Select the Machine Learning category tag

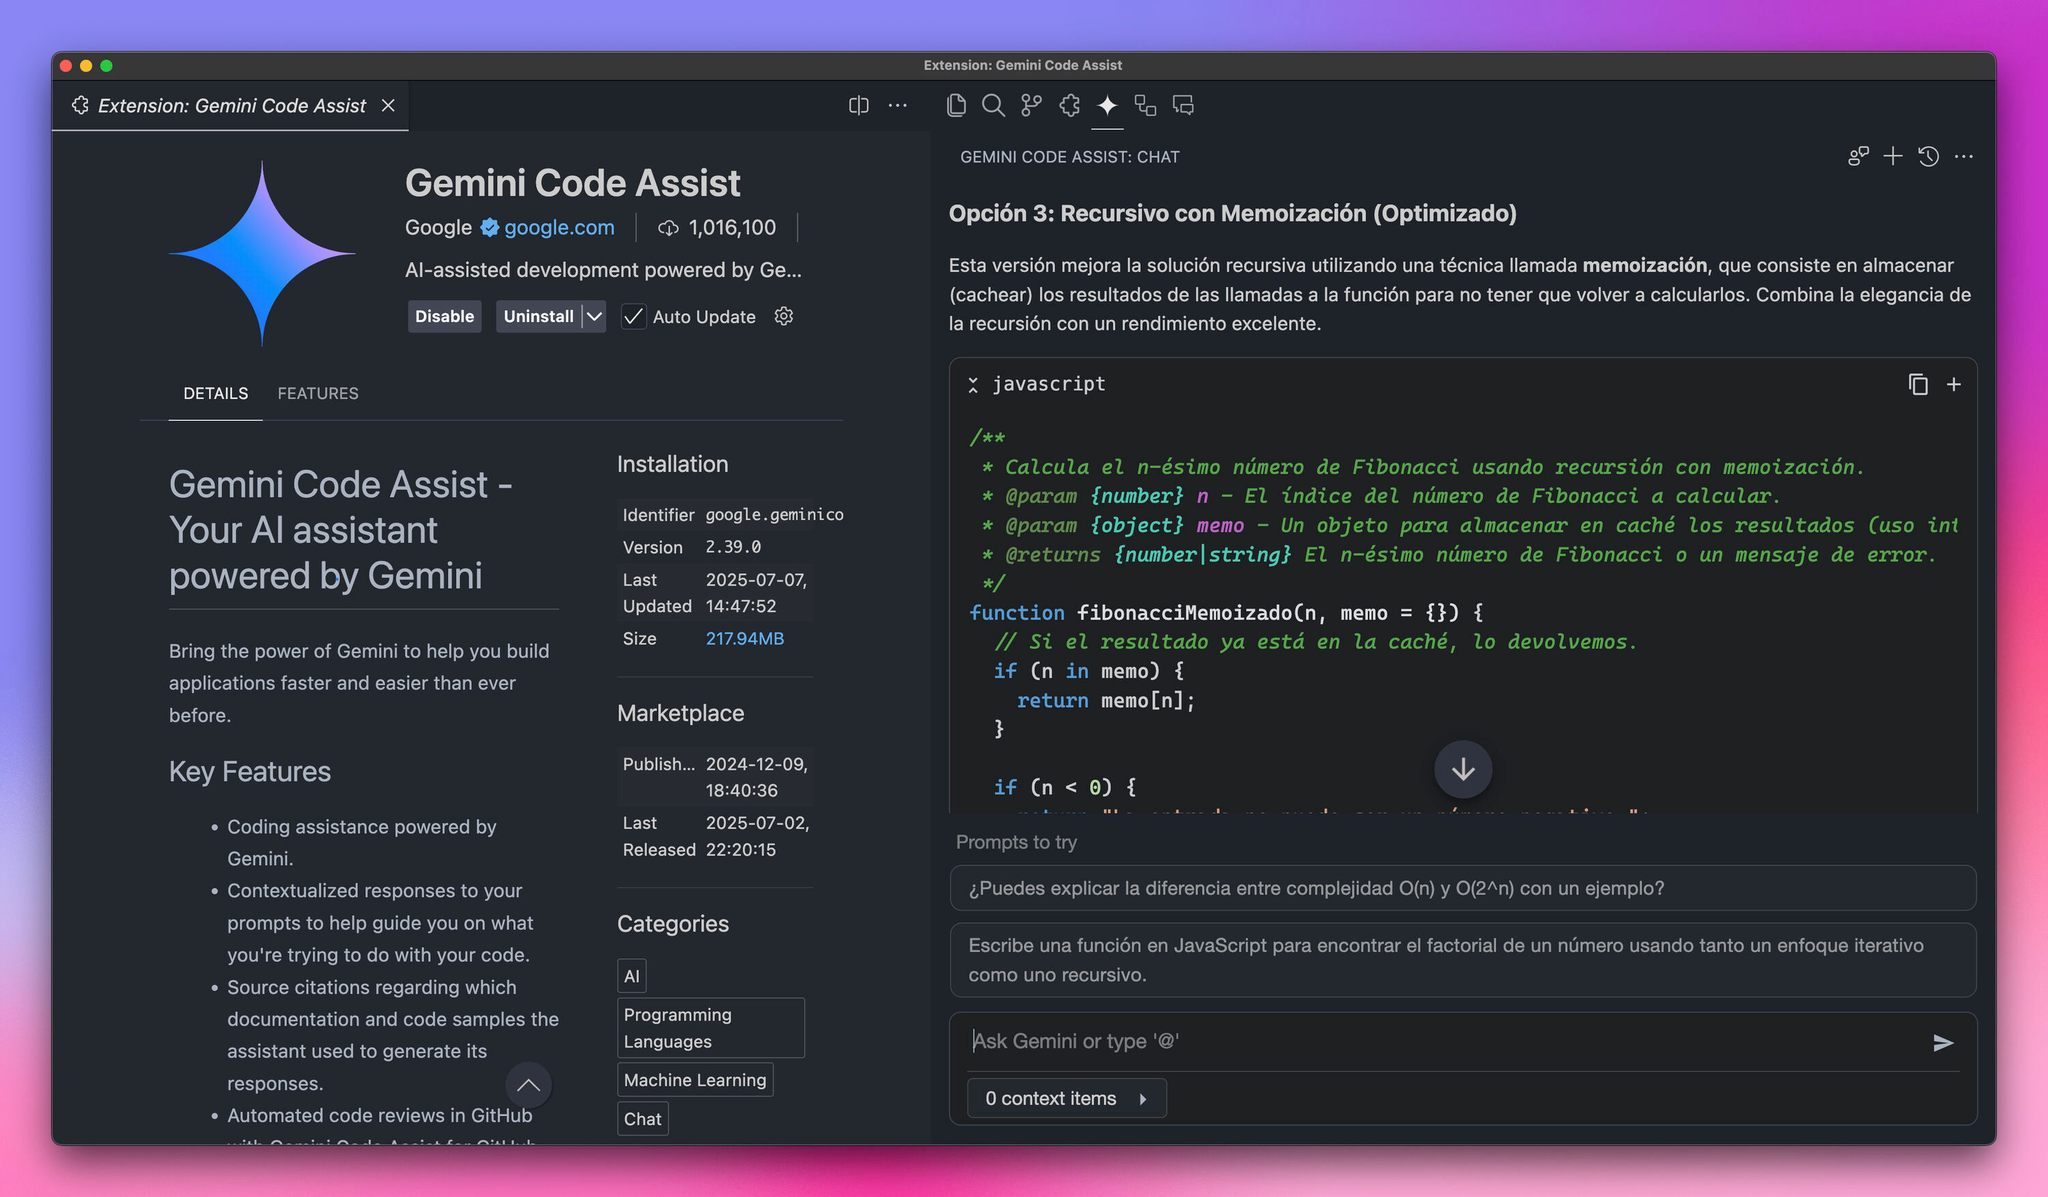click(x=695, y=1080)
